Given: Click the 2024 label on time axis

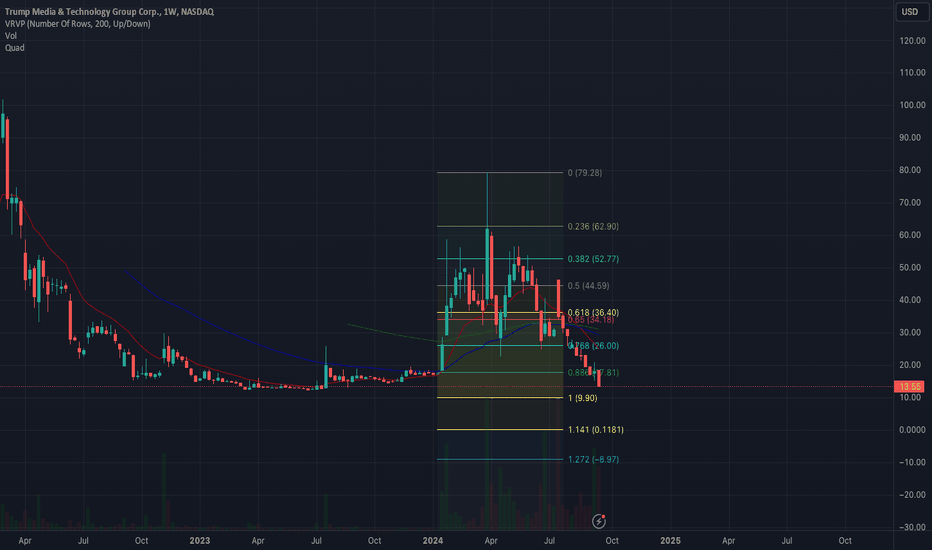Looking at the screenshot, I should [x=433, y=540].
